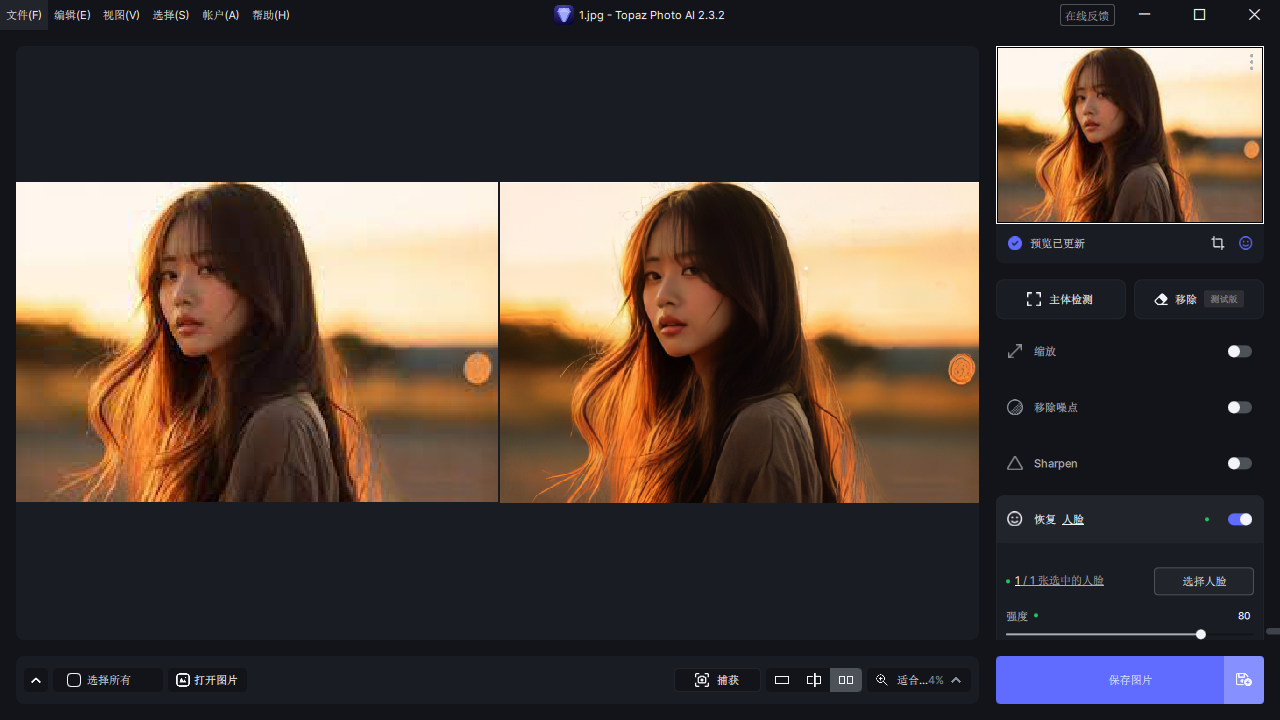Click the 预览已更新 check mark icon
Image resolution: width=1280 pixels, height=720 pixels.
[x=1015, y=243]
